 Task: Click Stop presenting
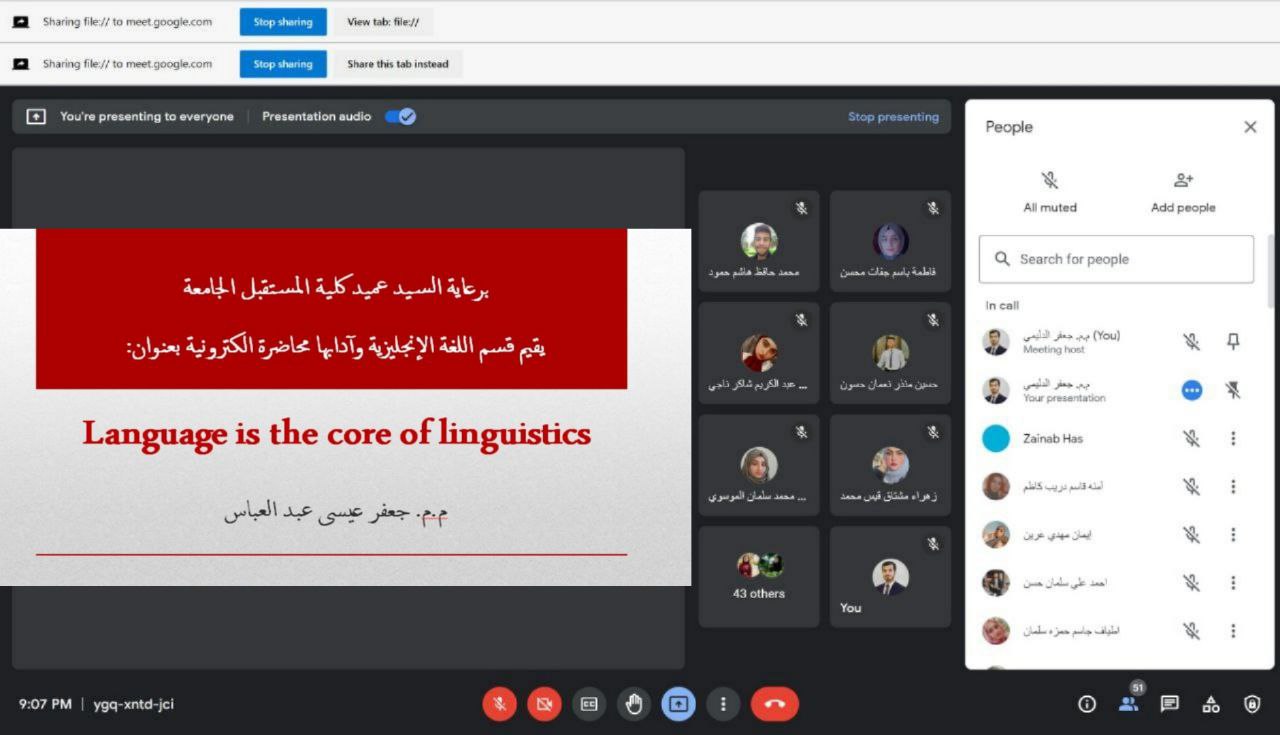[x=893, y=116]
